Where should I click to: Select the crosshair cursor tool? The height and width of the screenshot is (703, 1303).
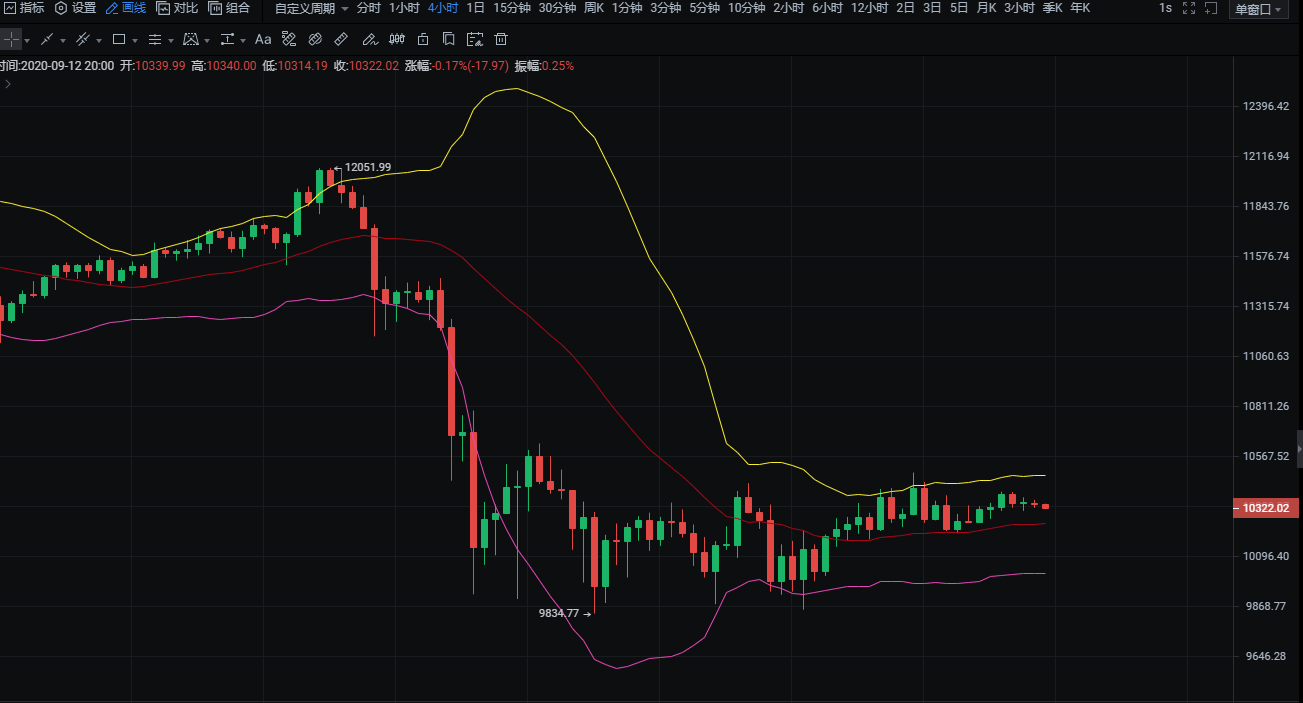tap(10, 40)
